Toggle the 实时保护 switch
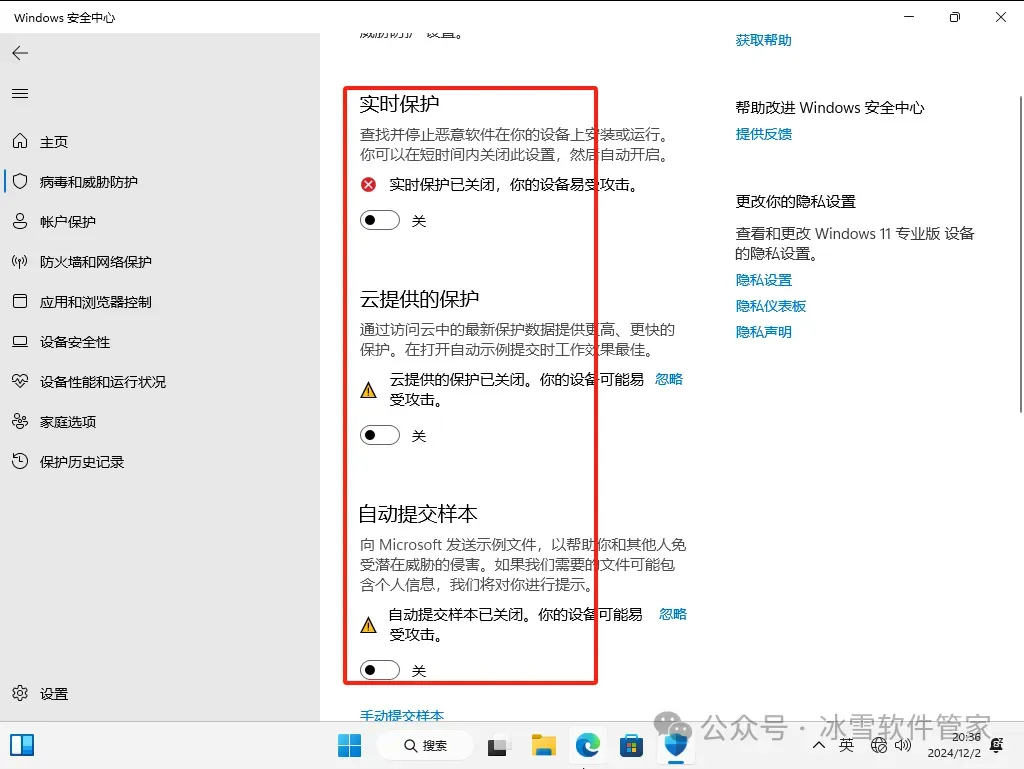This screenshot has height=769, width=1024. tap(380, 221)
